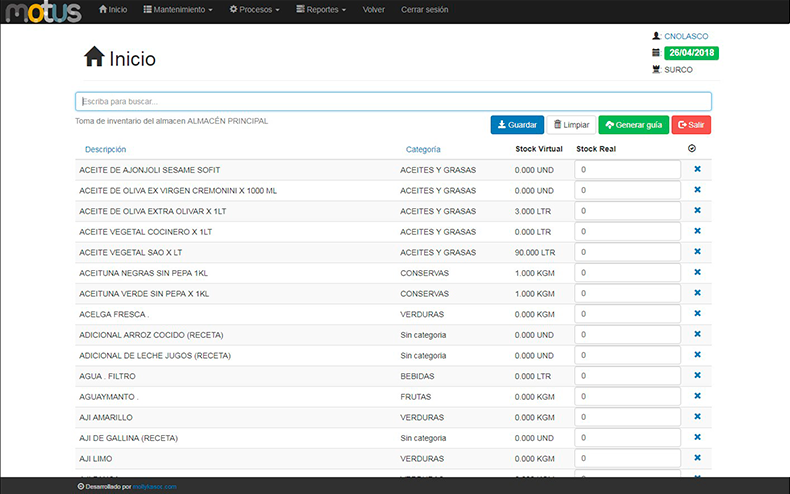Viewport: 790px width, 494px height.
Task: Click X icon for AGUAYMANTO row
Action: (x=697, y=396)
